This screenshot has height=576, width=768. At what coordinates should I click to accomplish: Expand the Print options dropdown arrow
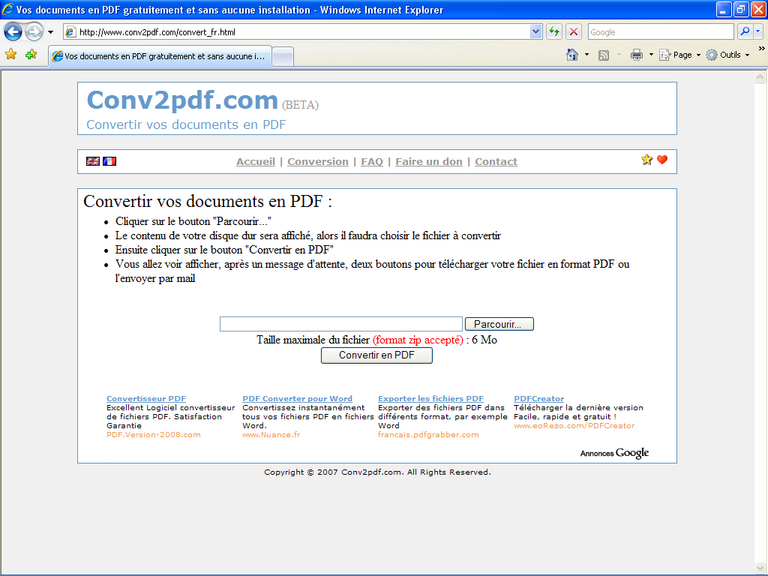coord(651,55)
